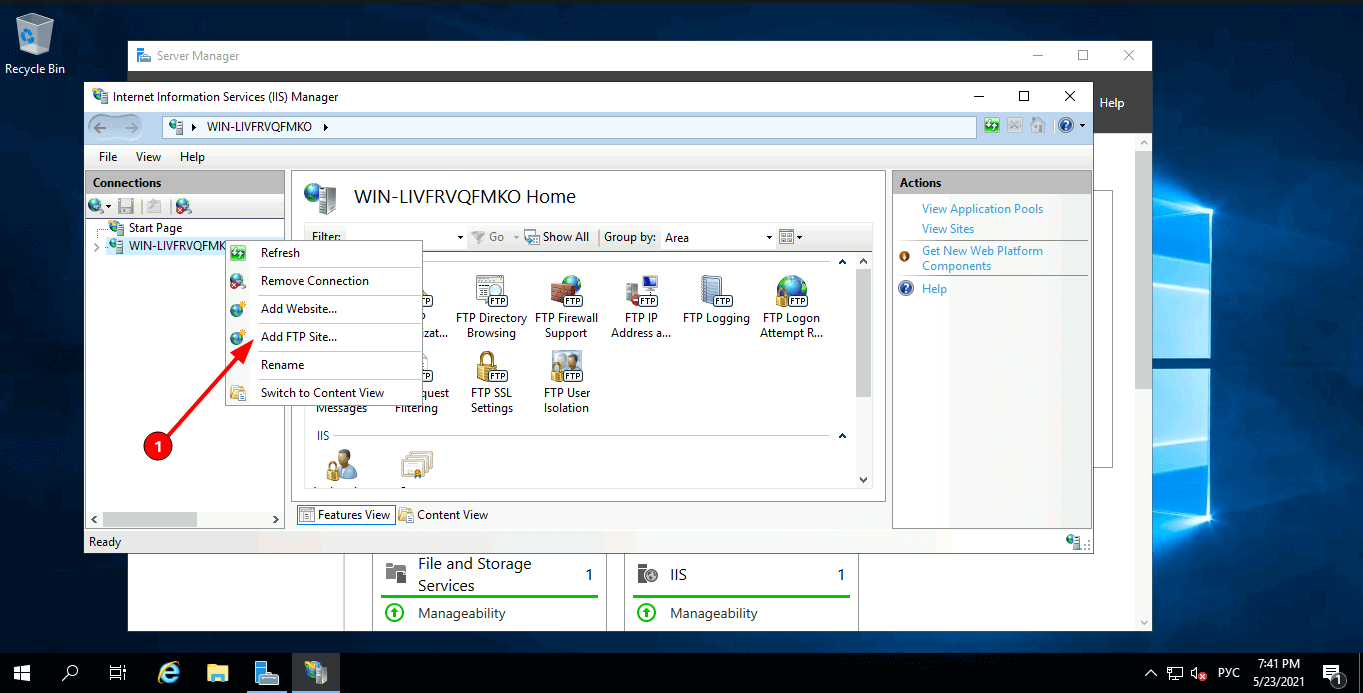Click the Recycle Bin desktop icon
Viewport: 1363px width, 693px height.
(x=35, y=45)
